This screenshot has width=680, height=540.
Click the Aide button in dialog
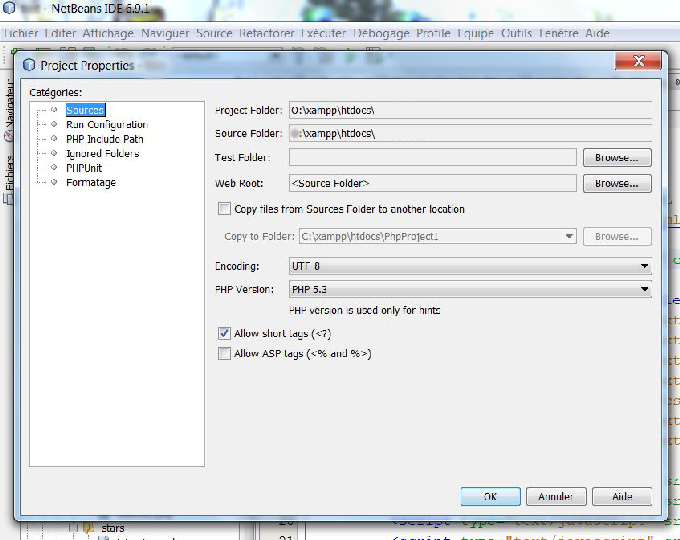coord(622,496)
